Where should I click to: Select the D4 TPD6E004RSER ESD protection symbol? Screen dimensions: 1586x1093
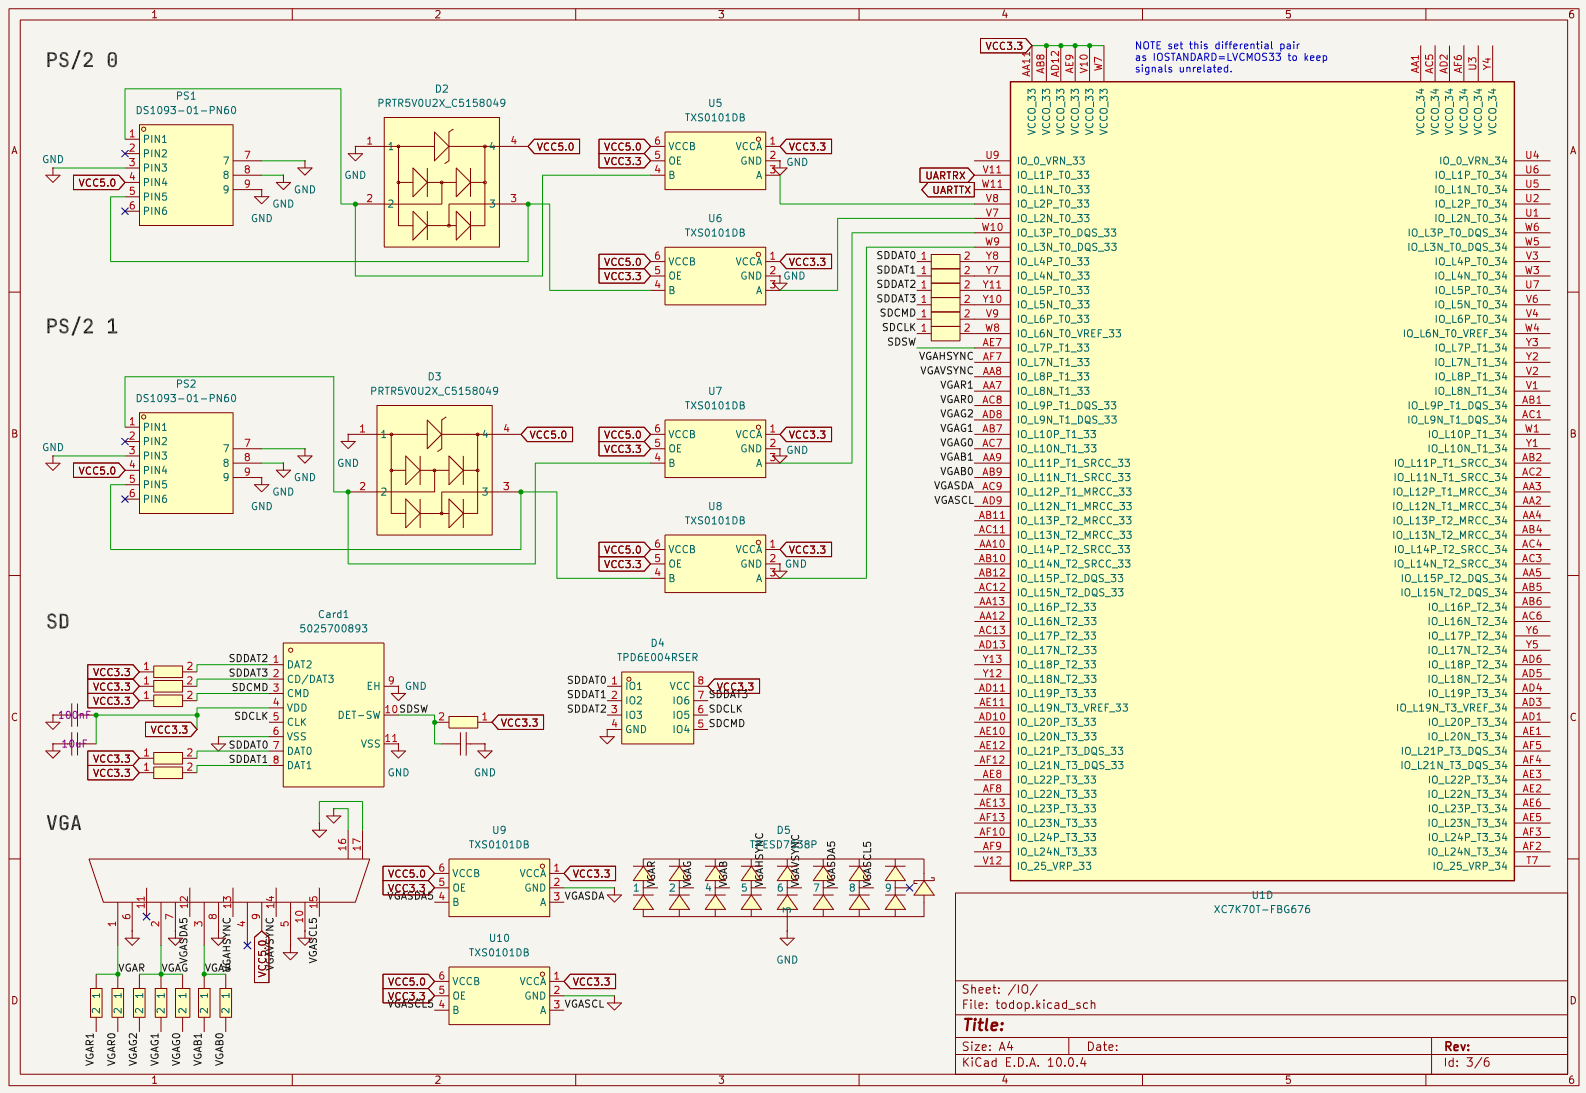tap(658, 708)
